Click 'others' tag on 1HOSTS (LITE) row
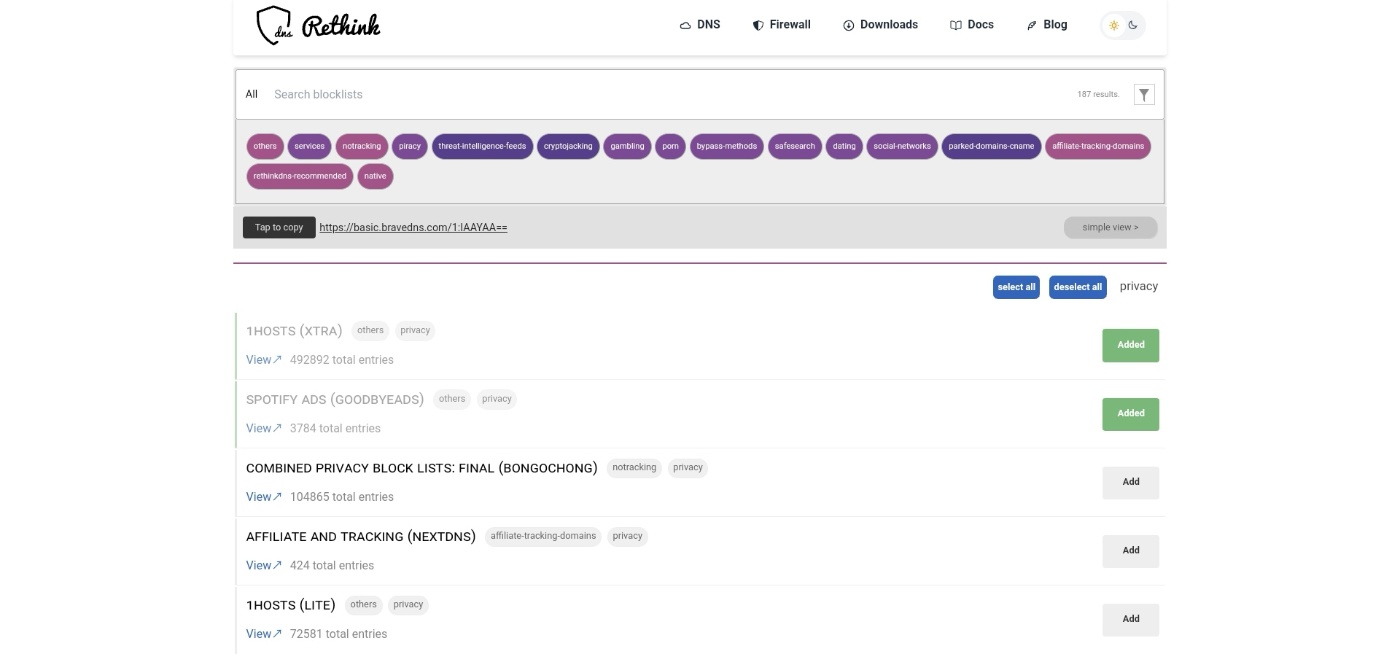Viewport: 1400px width, 654px height. 364,604
